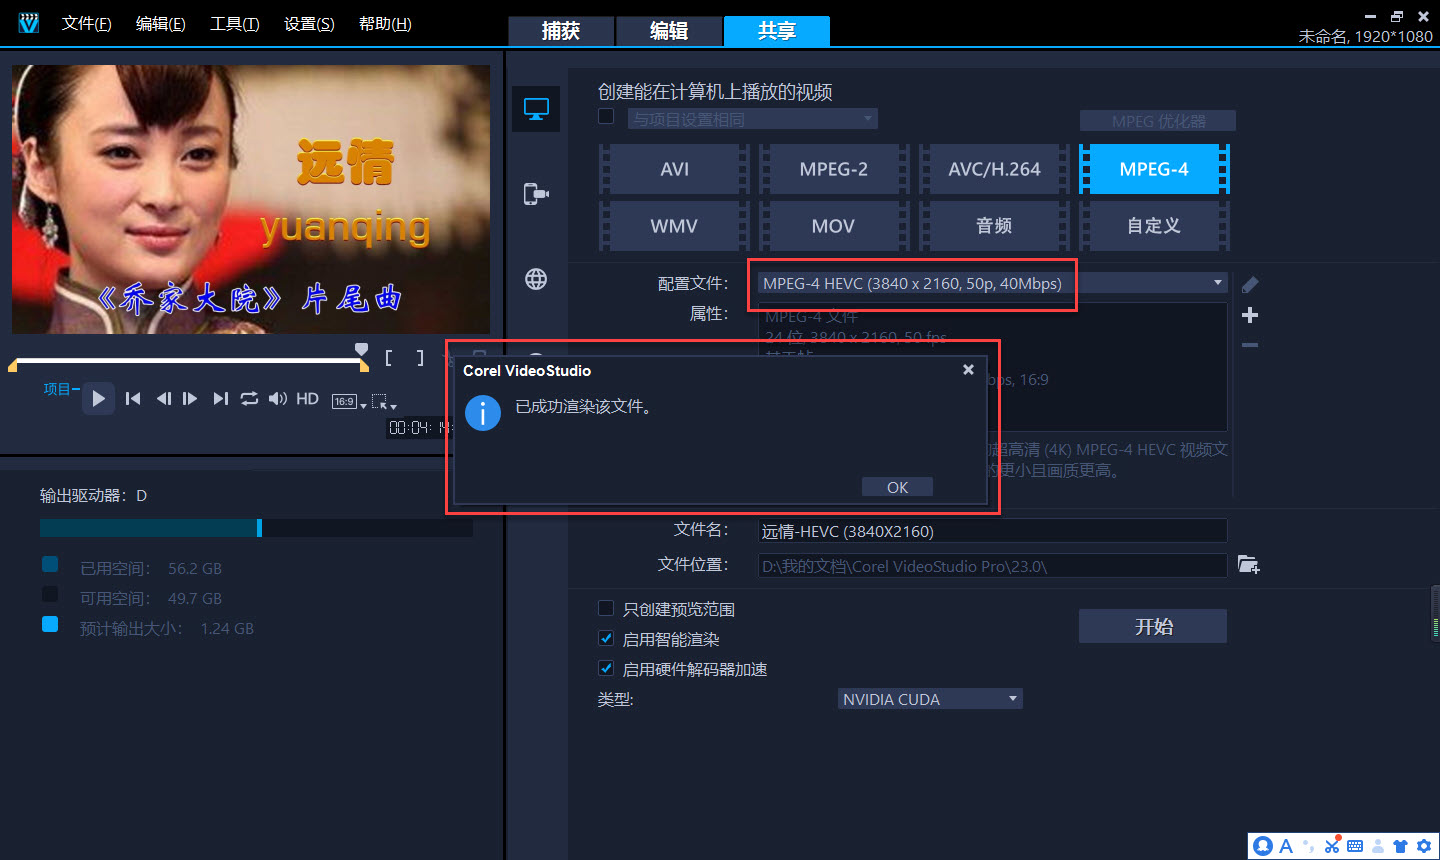
Task: Choose MPEG-4 output format
Action: pyautogui.click(x=1154, y=169)
